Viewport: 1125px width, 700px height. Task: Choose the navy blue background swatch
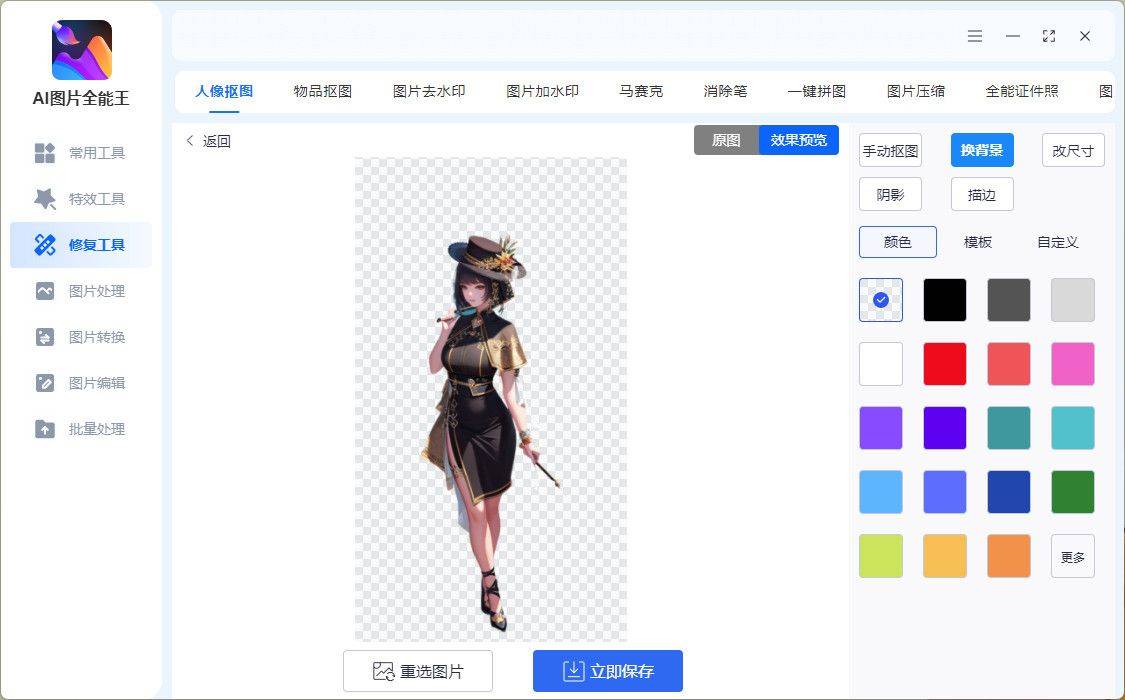tap(1009, 492)
